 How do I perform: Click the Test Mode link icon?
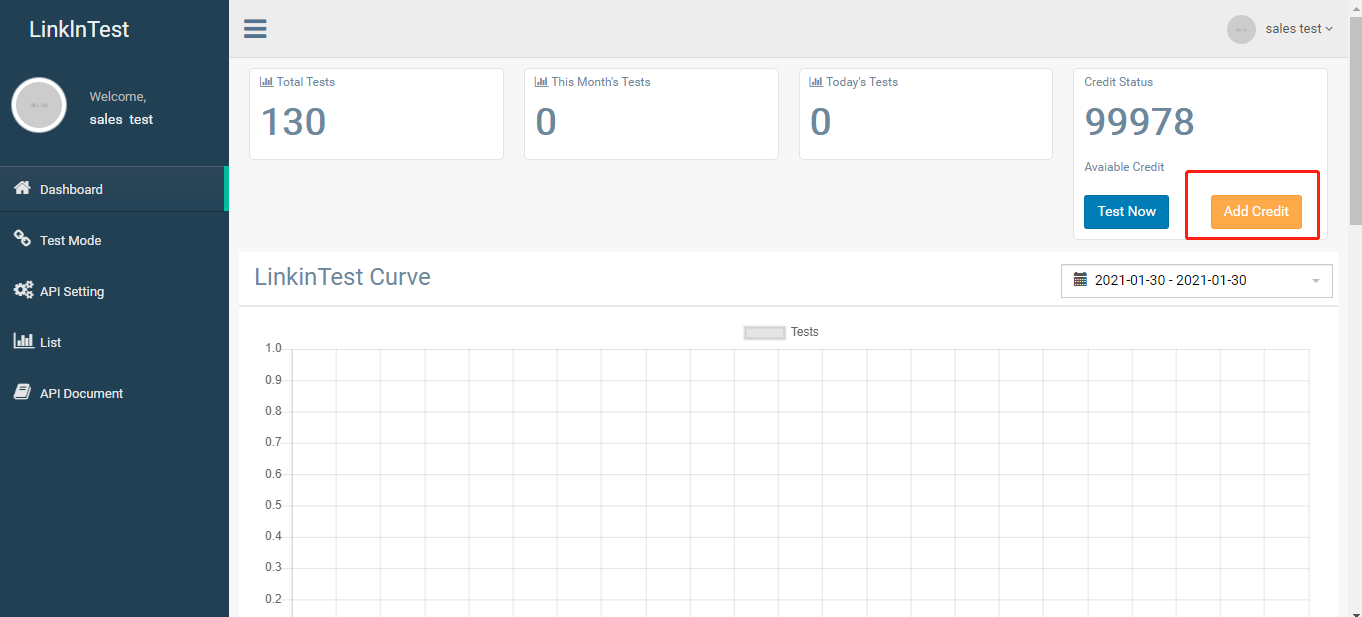22,239
